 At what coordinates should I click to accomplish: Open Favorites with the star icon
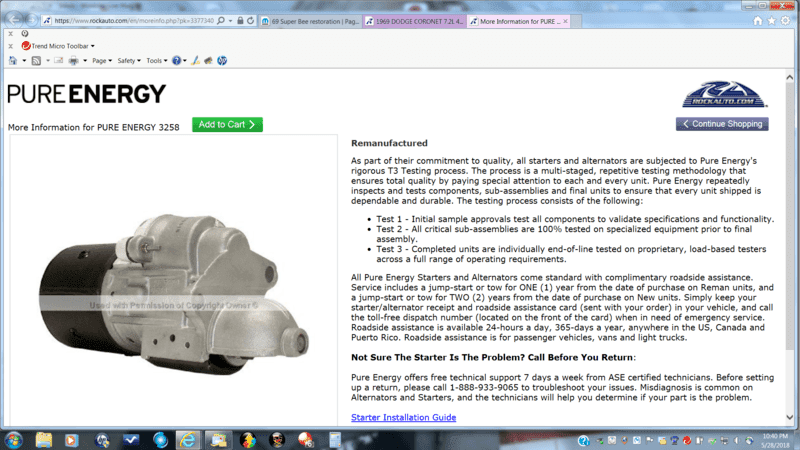point(771,21)
